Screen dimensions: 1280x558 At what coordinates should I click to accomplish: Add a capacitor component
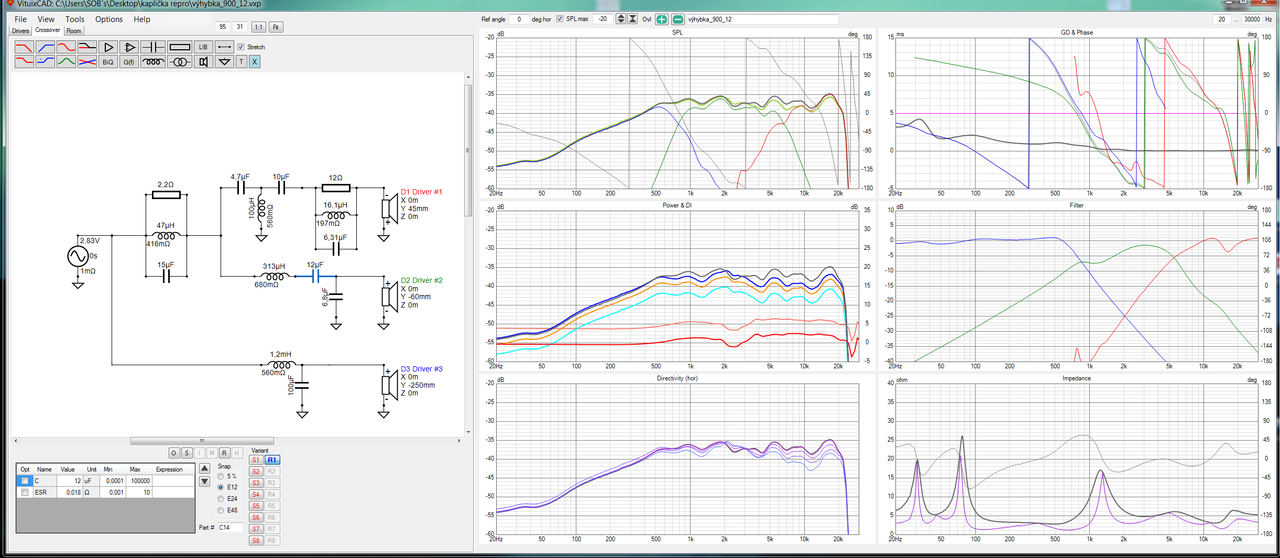pos(153,47)
